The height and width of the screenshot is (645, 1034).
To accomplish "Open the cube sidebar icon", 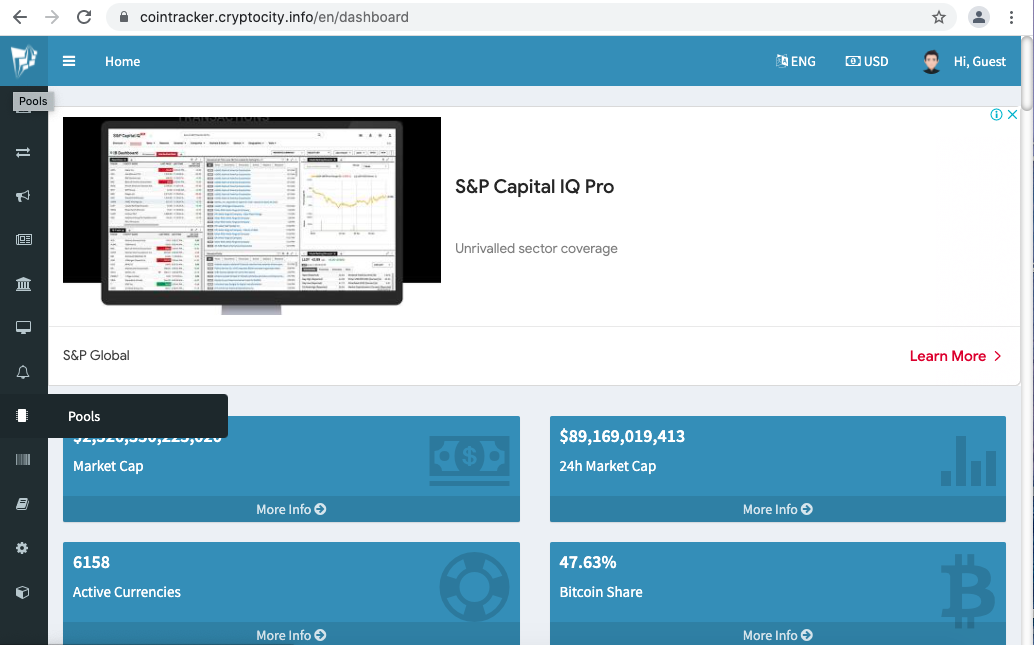I will [x=22, y=592].
